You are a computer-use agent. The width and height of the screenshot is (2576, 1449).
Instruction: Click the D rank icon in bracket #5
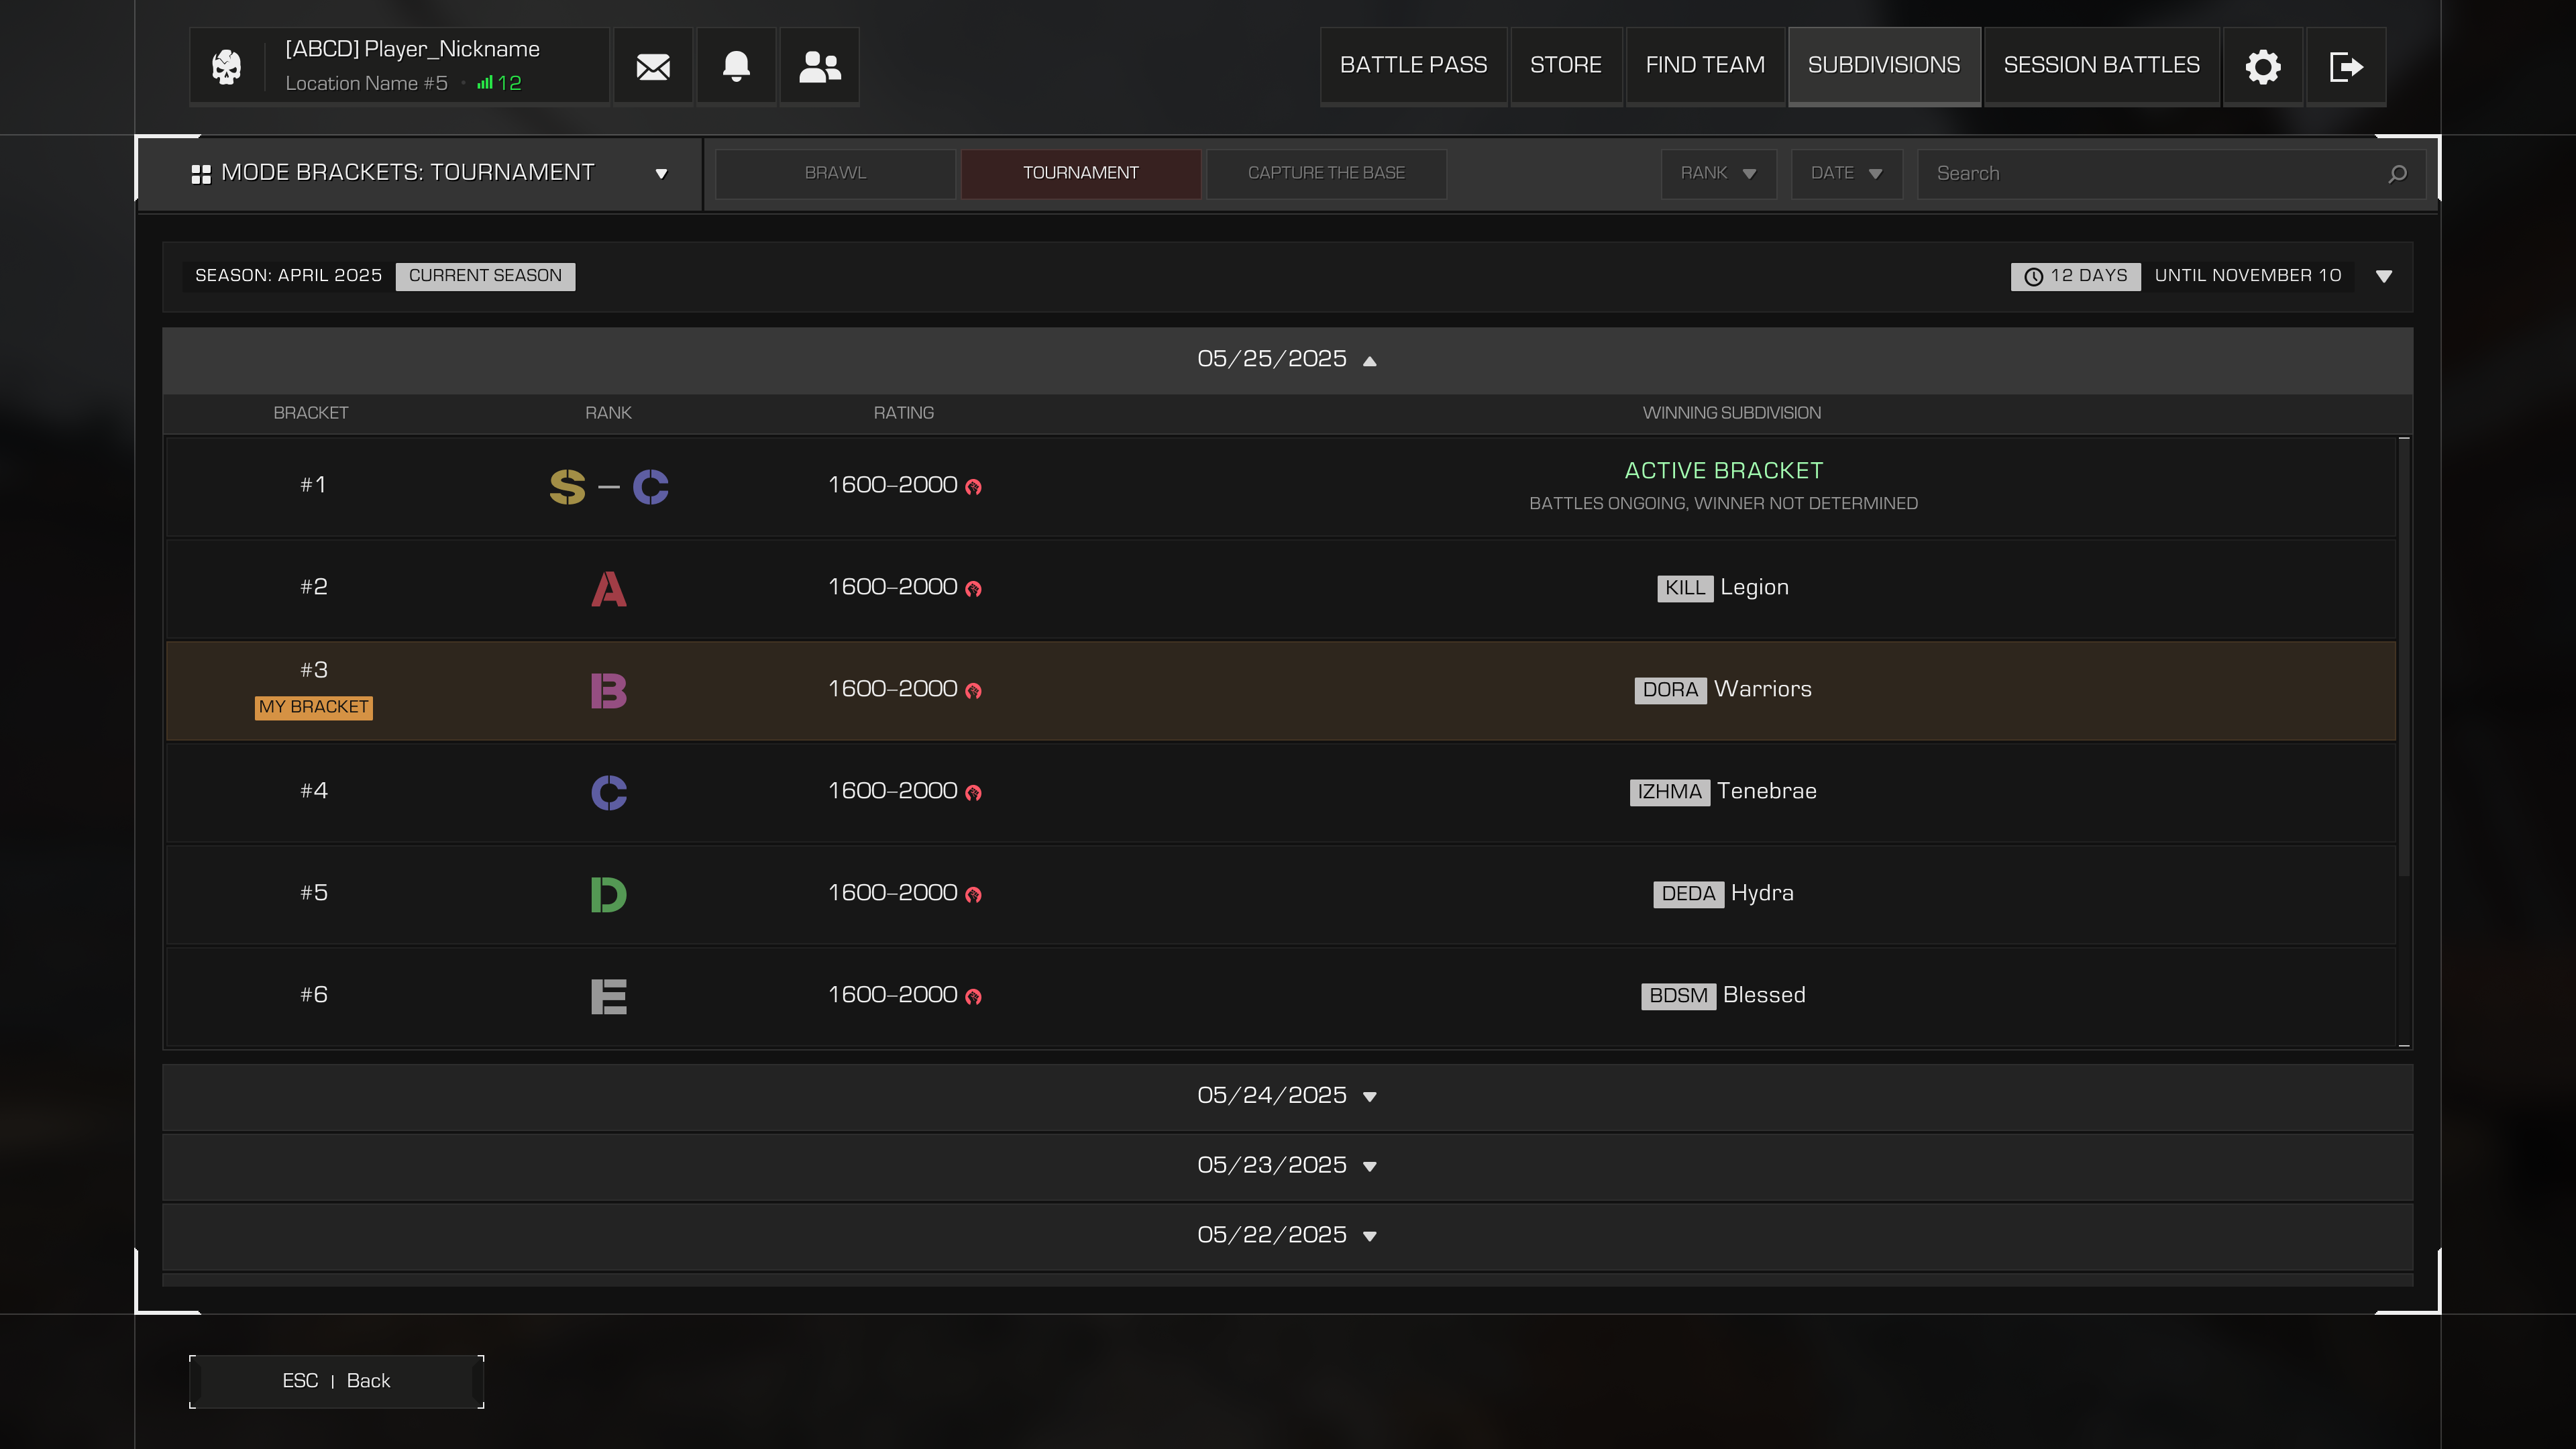609,895
